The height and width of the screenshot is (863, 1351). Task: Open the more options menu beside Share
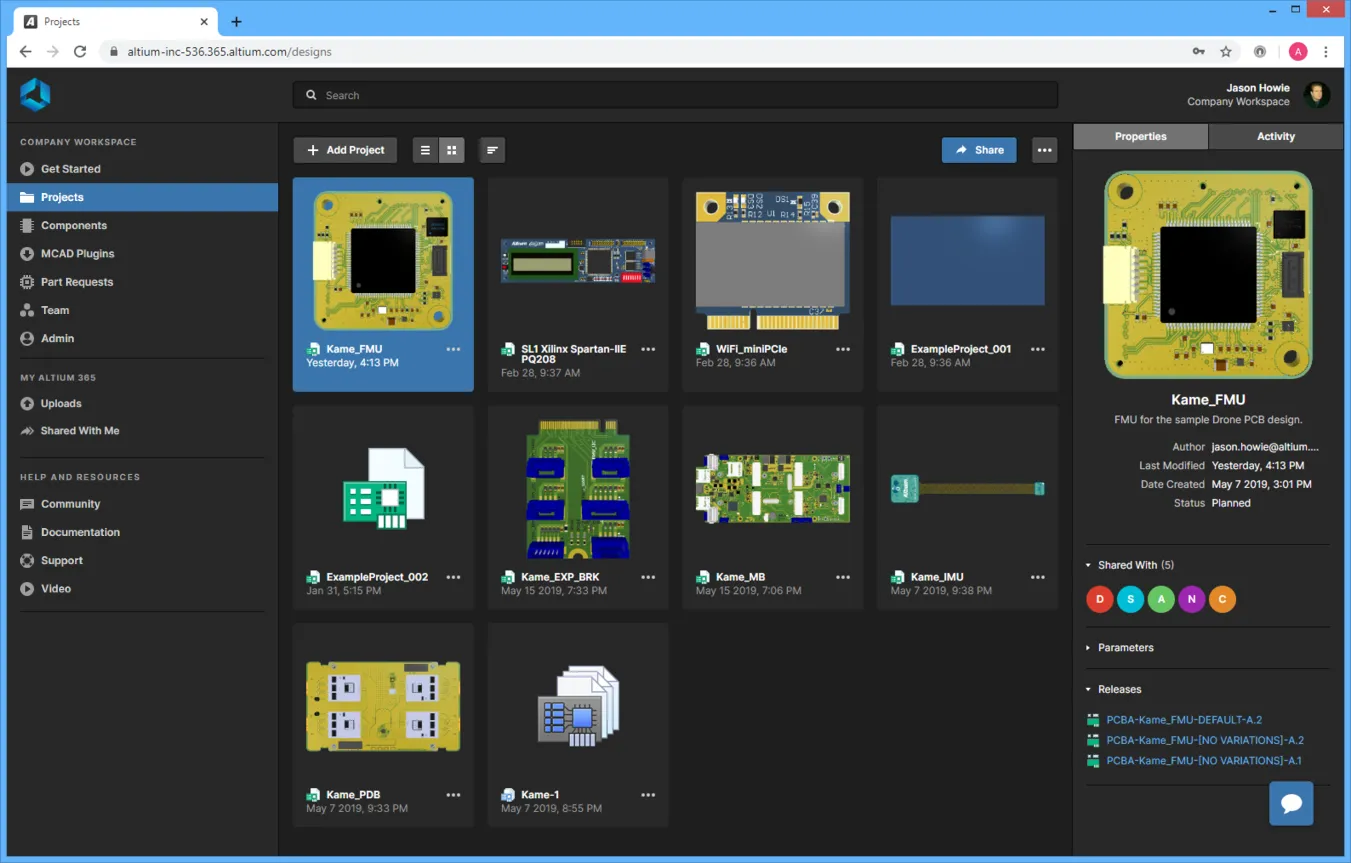tap(1045, 150)
